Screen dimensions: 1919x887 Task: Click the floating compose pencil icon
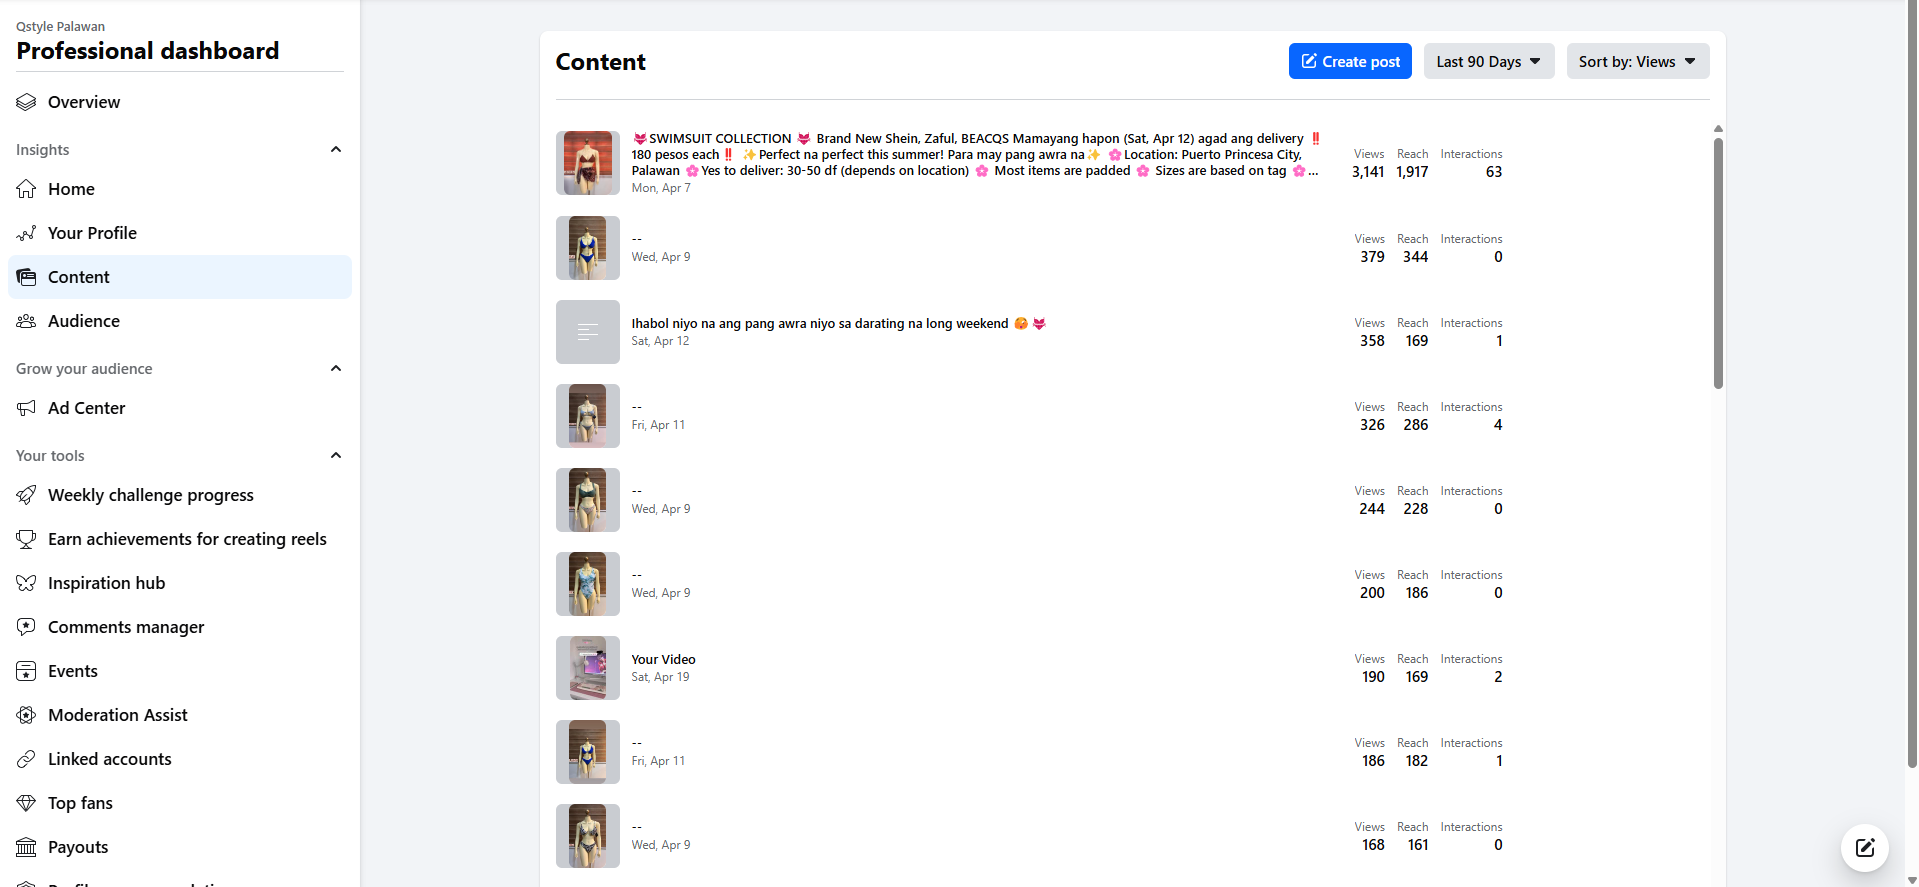[x=1865, y=848]
